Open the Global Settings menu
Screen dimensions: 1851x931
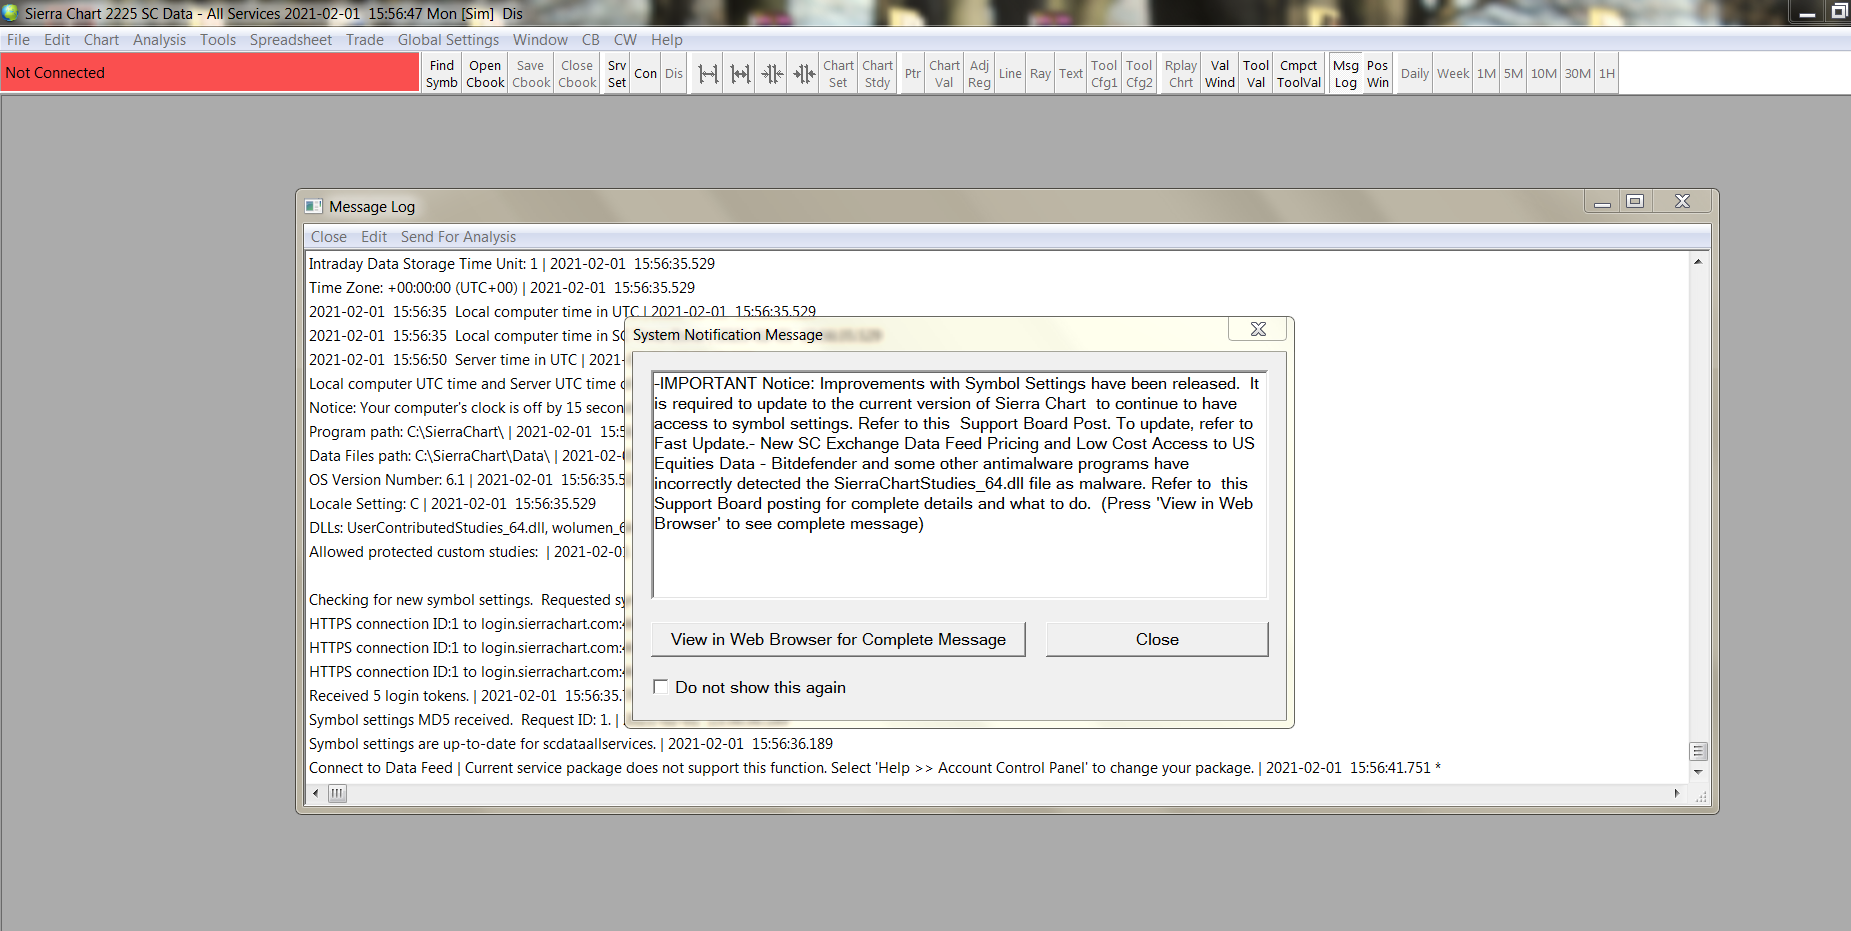coord(448,40)
